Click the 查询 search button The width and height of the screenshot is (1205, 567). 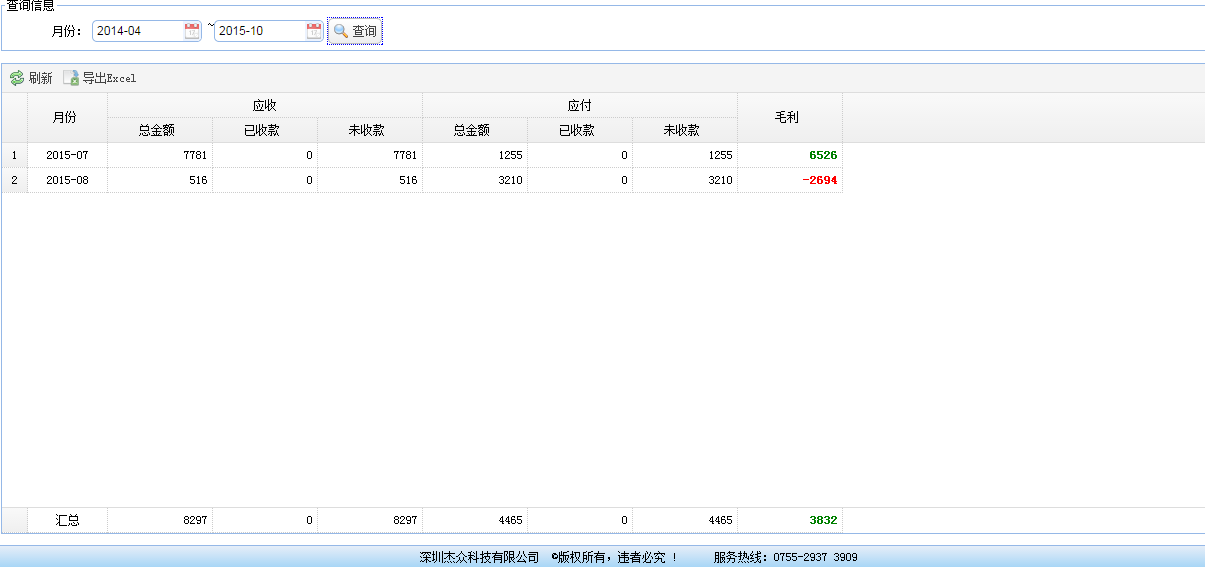tap(355, 32)
